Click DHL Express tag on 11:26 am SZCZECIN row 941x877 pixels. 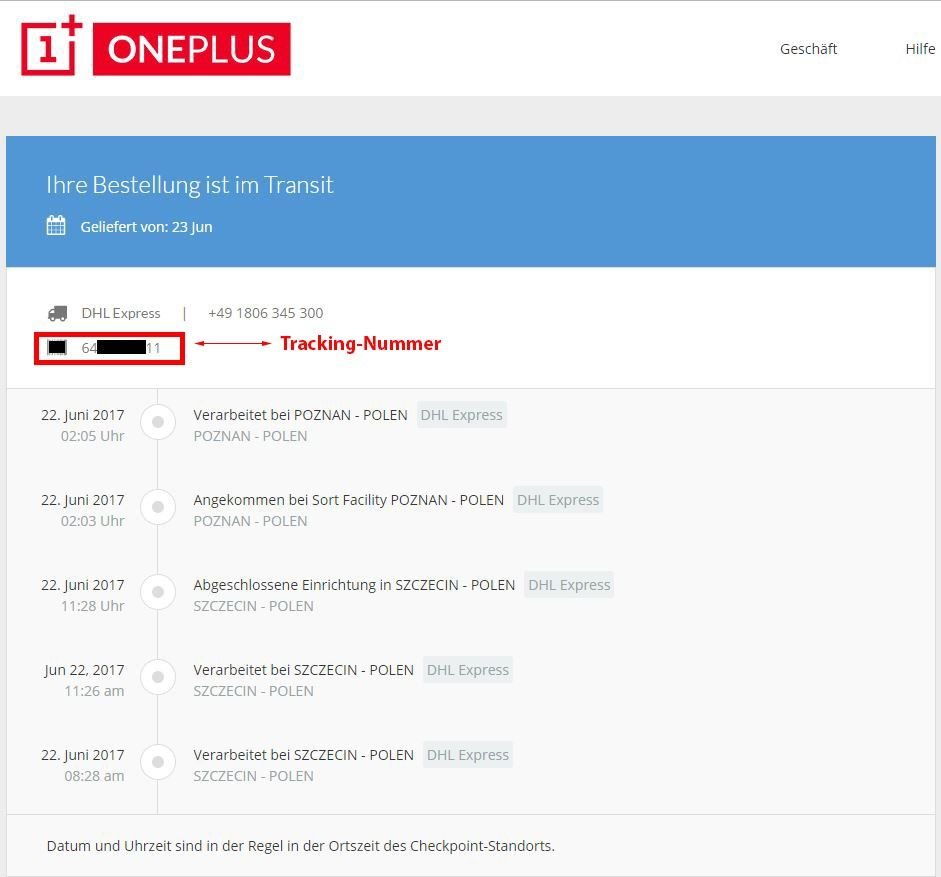coord(467,670)
